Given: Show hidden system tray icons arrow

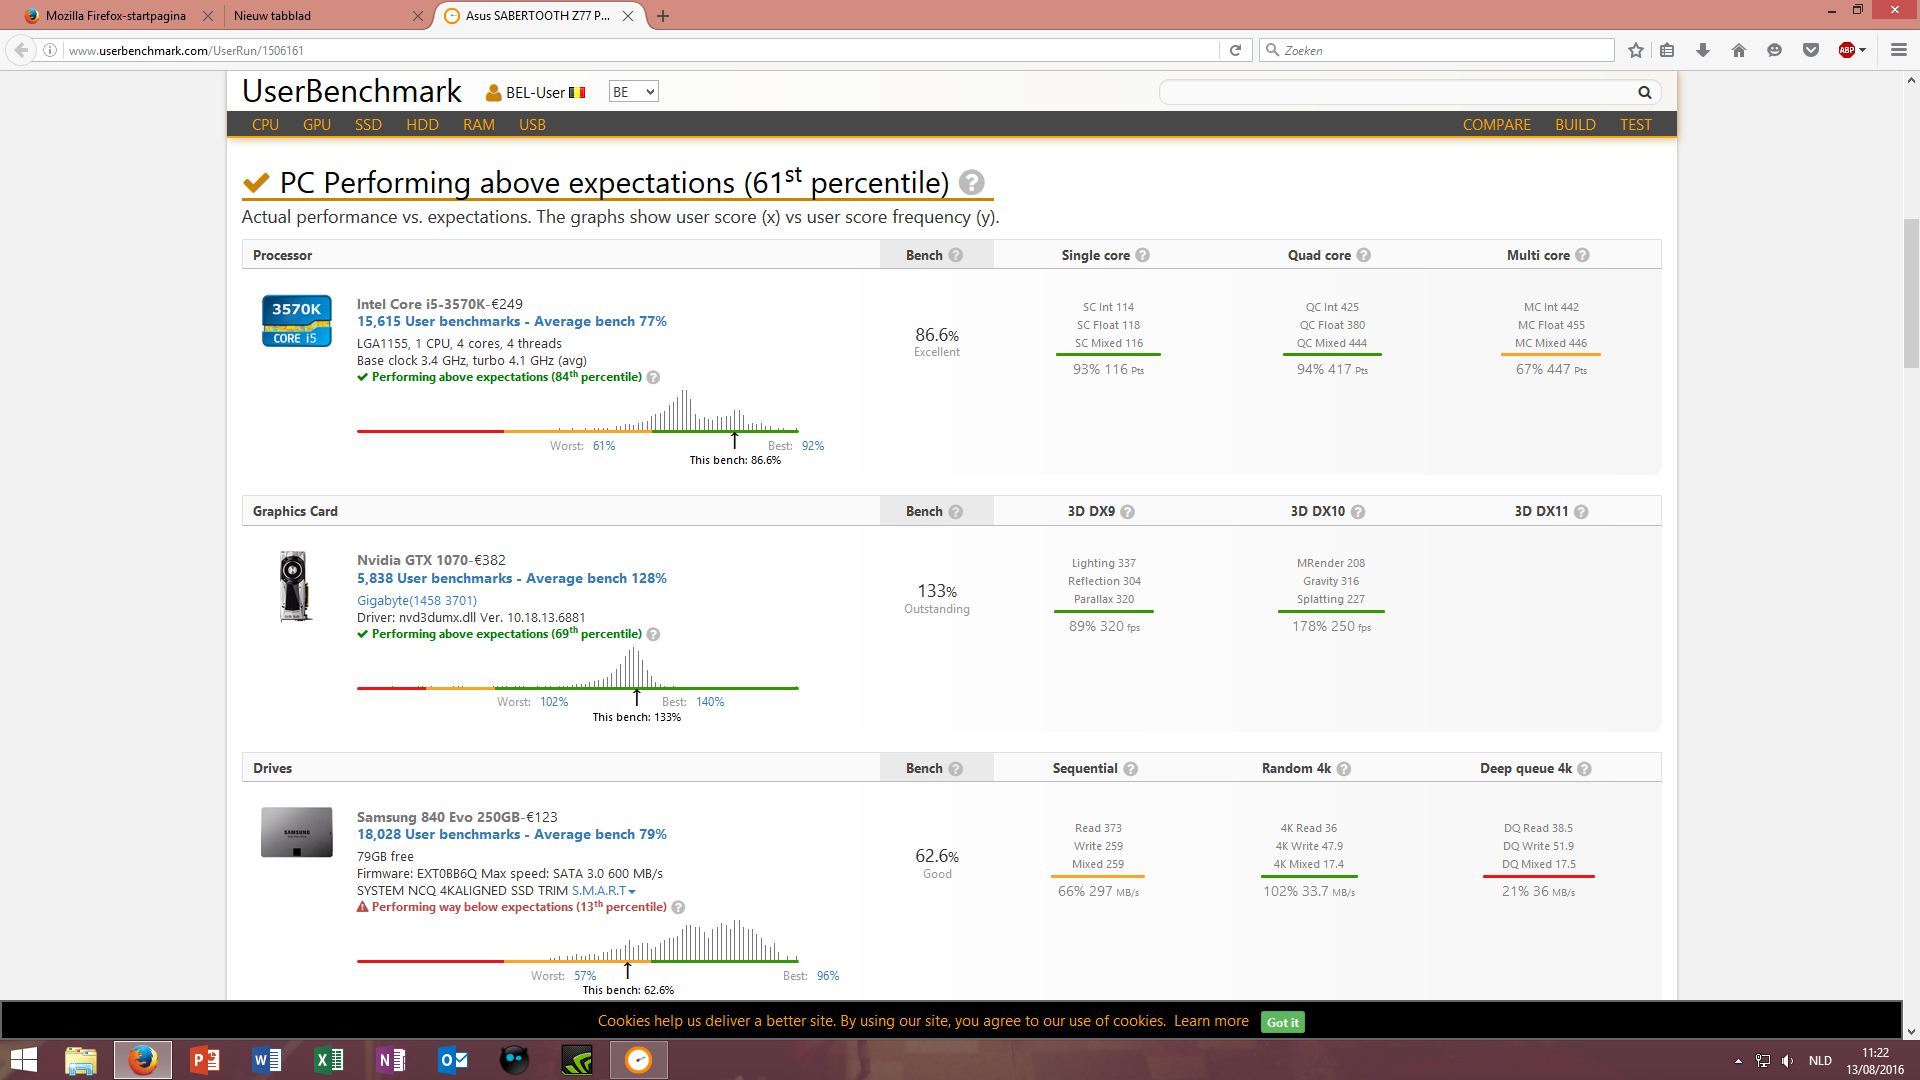Looking at the screenshot, I should (x=1738, y=1061).
